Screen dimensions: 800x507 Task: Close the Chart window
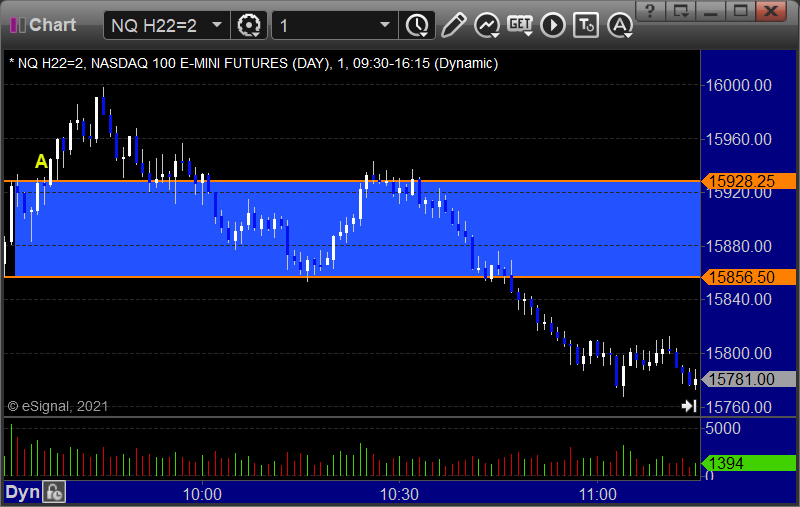pyautogui.click(x=771, y=10)
